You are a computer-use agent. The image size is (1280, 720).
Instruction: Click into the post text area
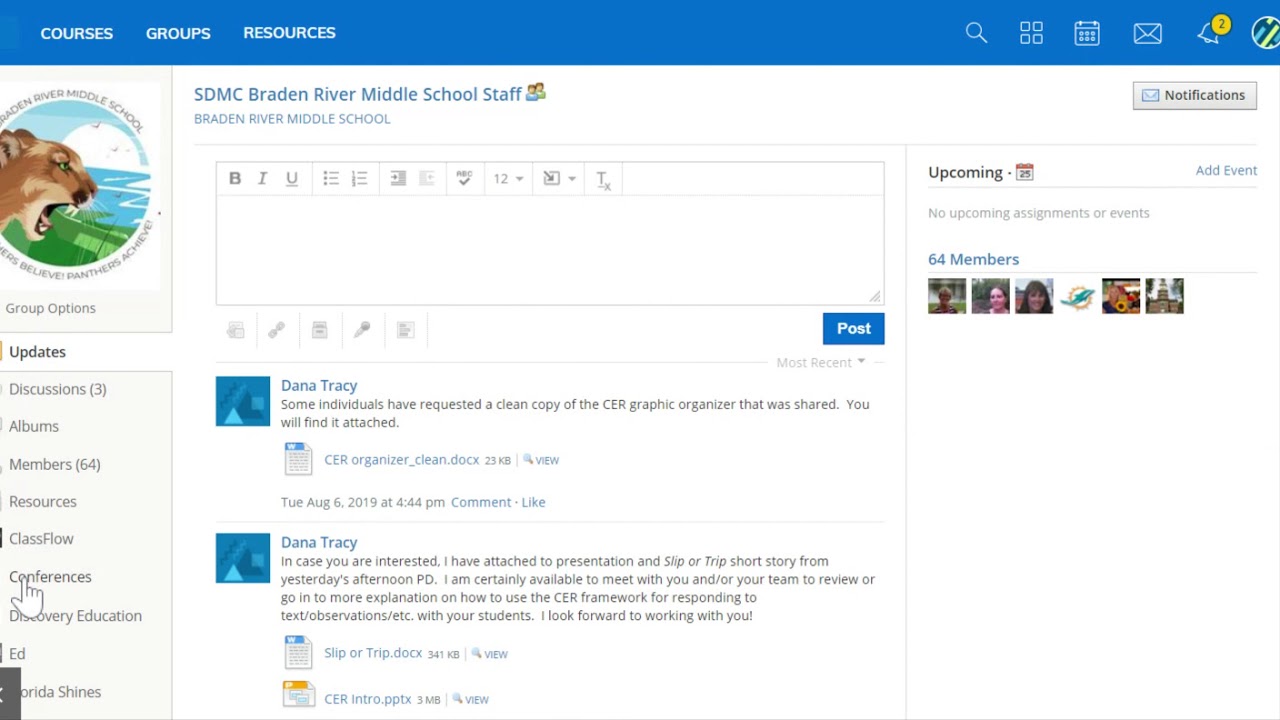click(x=550, y=250)
